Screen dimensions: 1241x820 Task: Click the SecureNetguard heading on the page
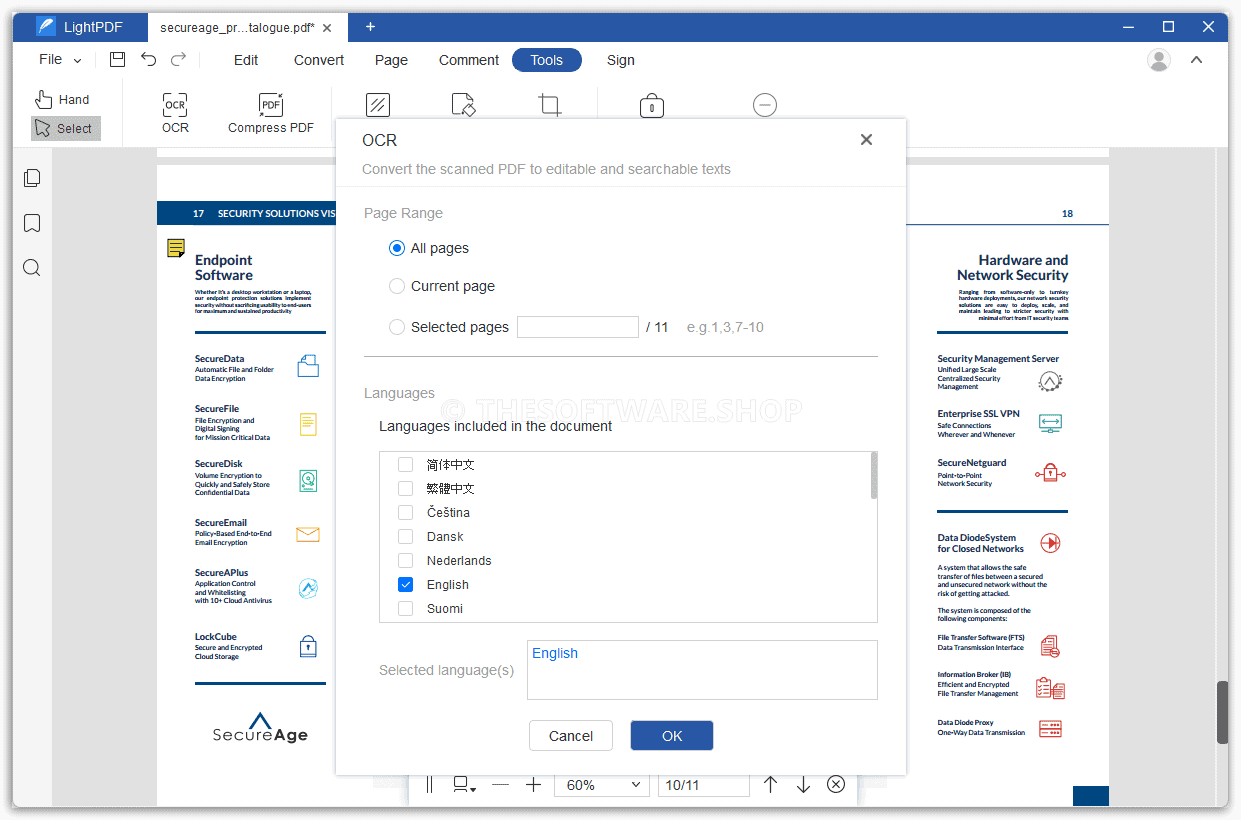pyautogui.click(x=972, y=463)
